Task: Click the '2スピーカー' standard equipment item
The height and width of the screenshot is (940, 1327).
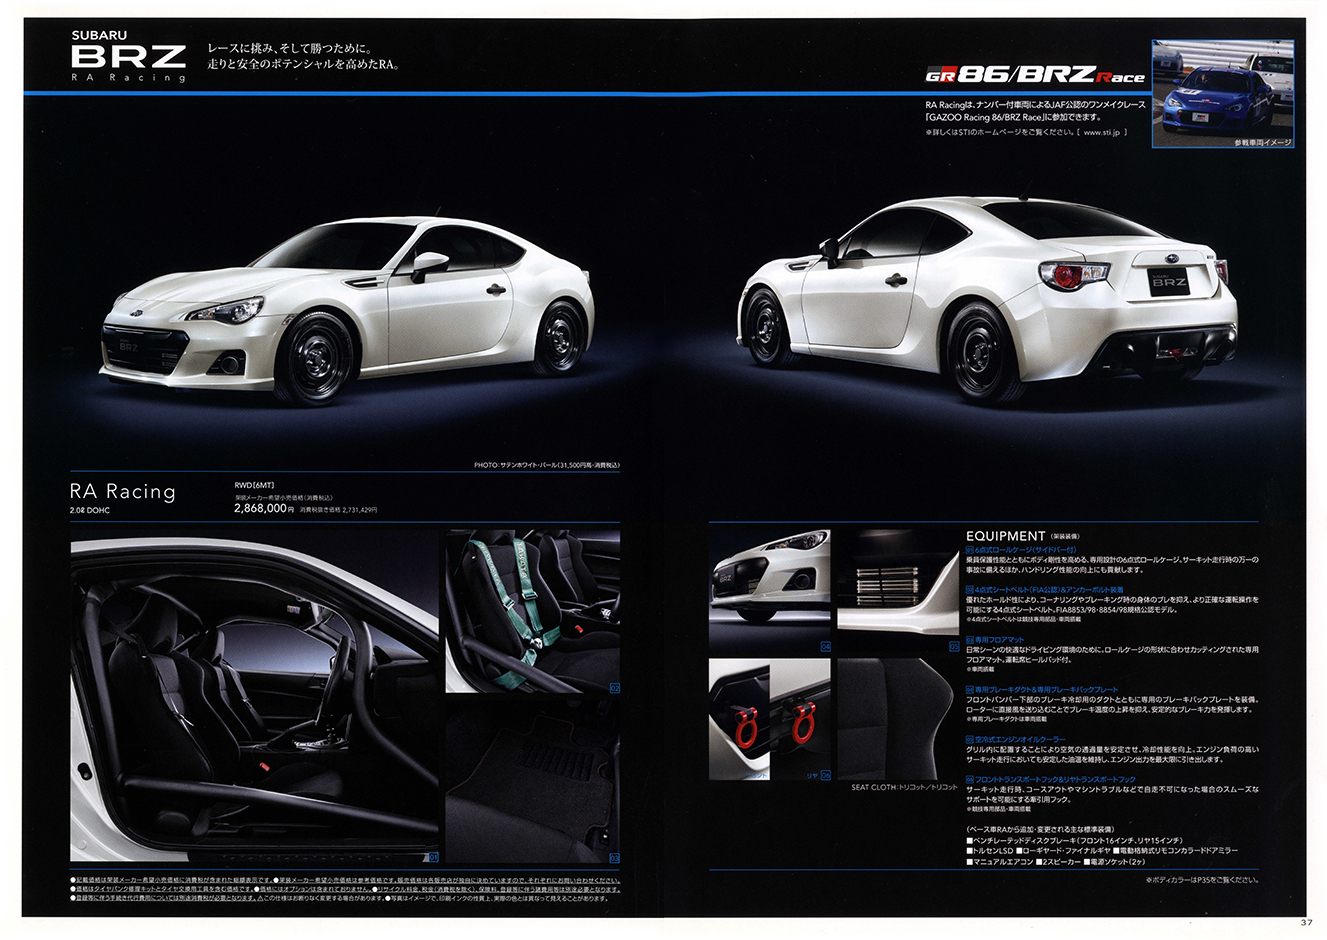Action: point(1058,861)
